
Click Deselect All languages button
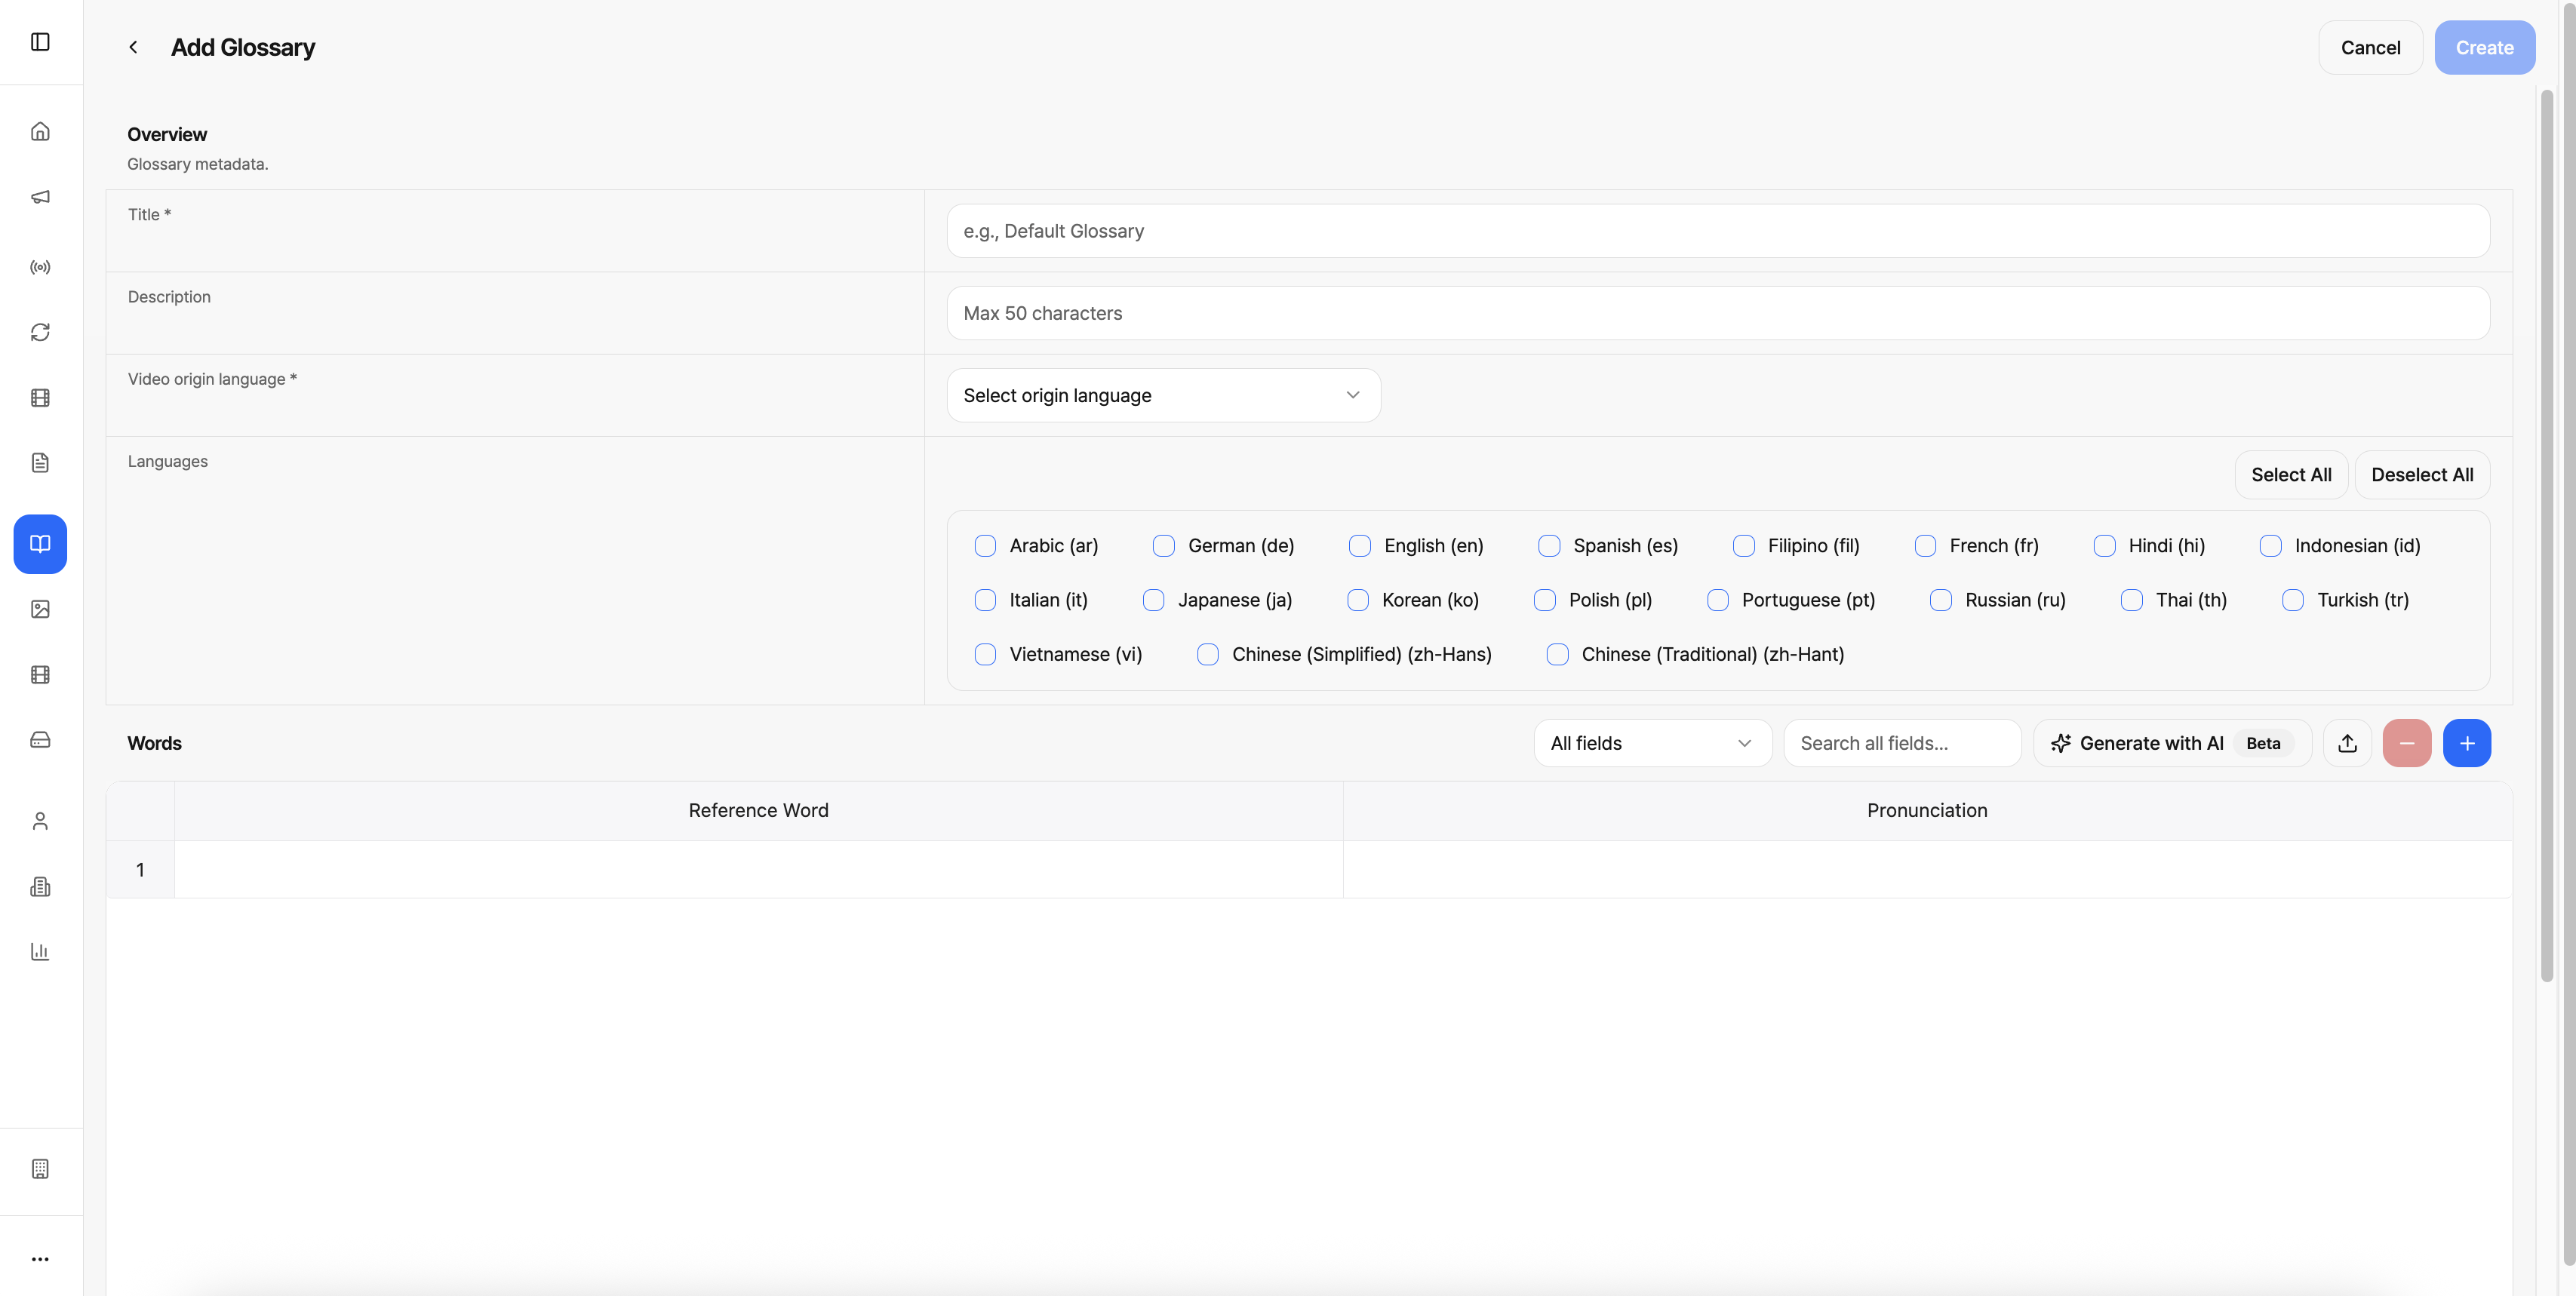[x=2422, y=475]
